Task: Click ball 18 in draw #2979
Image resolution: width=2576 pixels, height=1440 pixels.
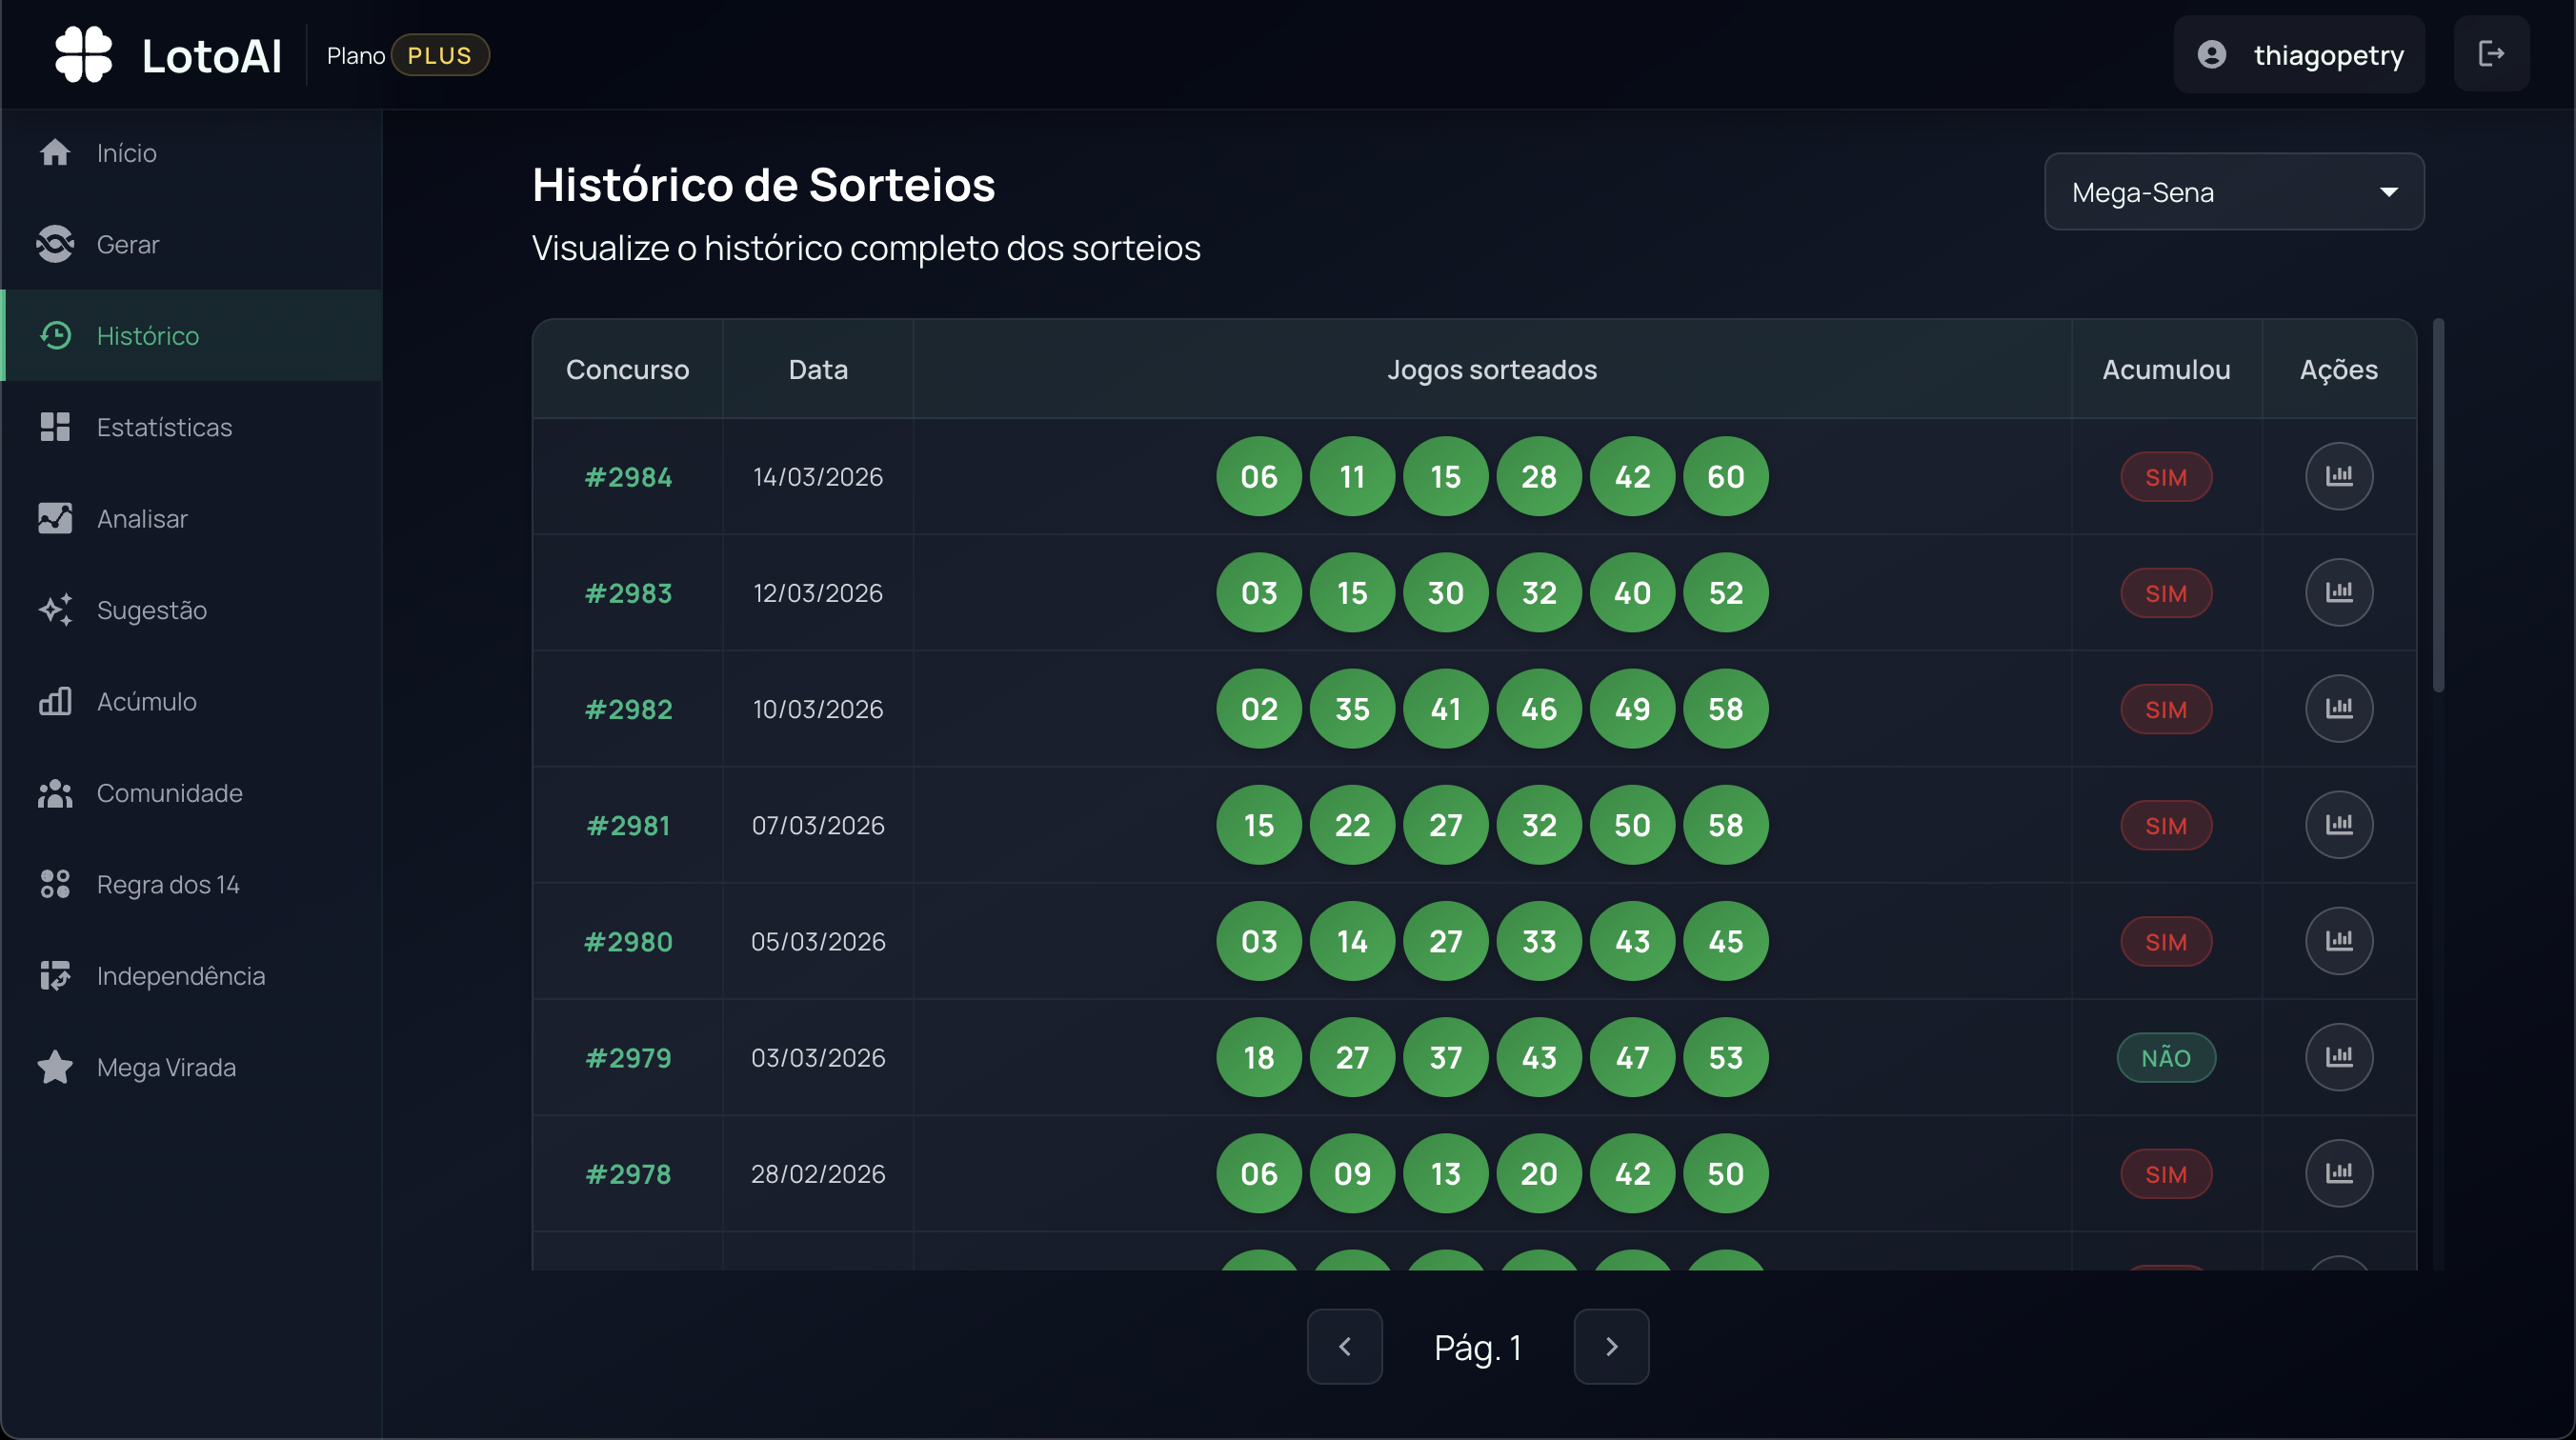Action: (x=1259, y=1057)
